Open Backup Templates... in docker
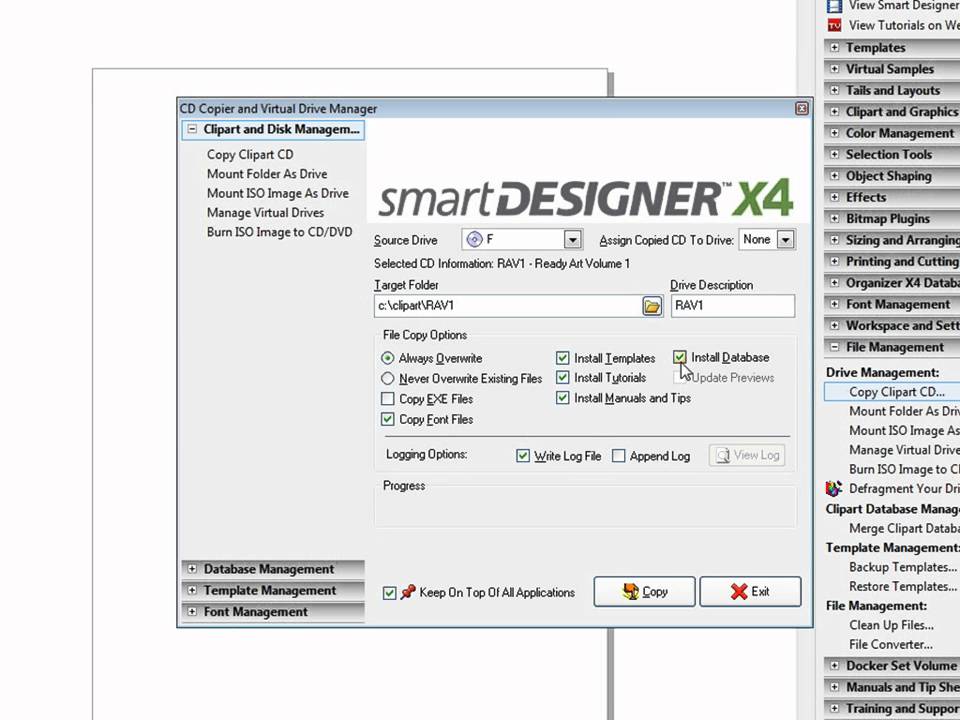 point(902,567)
